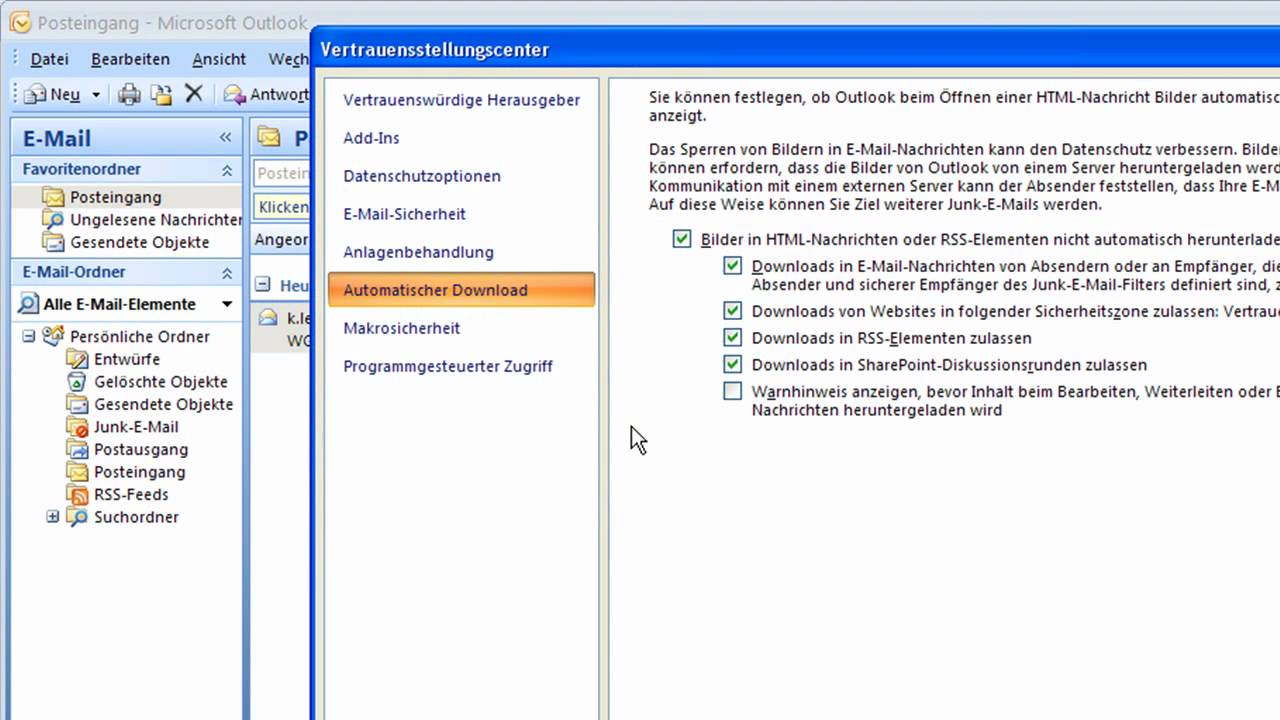This screenshot has height=720, width=1280.
Task: Enable Warnhinweis anzeigen checkbox
Action: tap(733, 391)
